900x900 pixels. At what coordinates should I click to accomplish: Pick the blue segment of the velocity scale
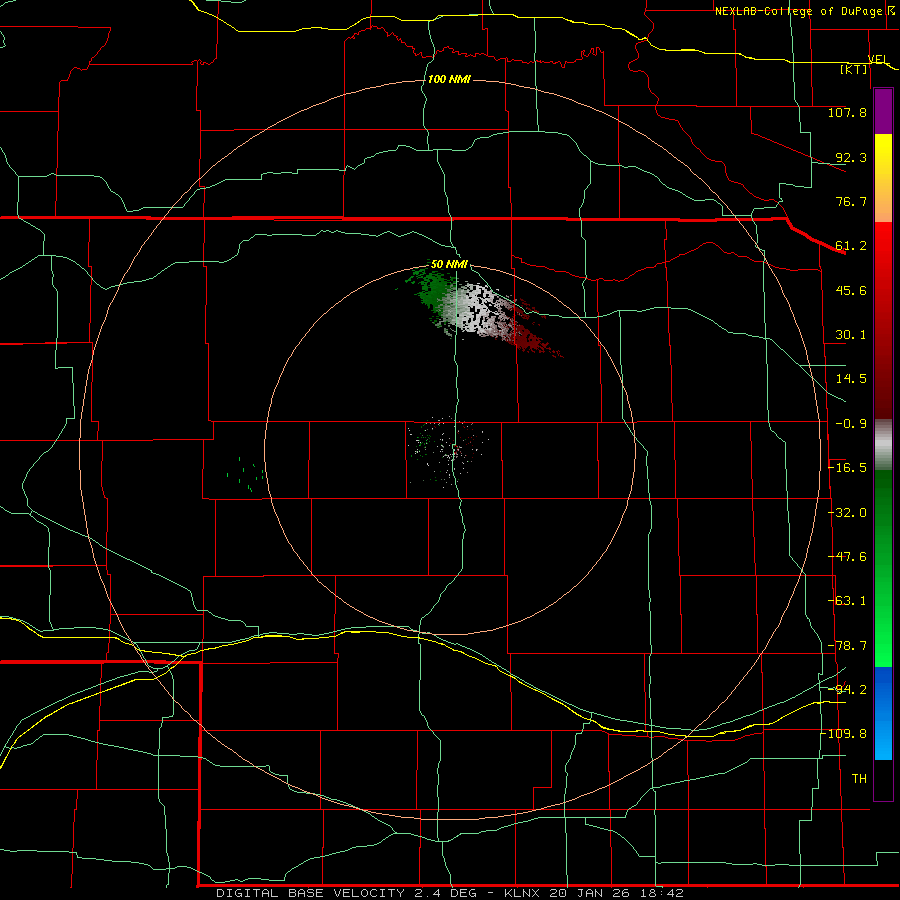tap(883, 713)
